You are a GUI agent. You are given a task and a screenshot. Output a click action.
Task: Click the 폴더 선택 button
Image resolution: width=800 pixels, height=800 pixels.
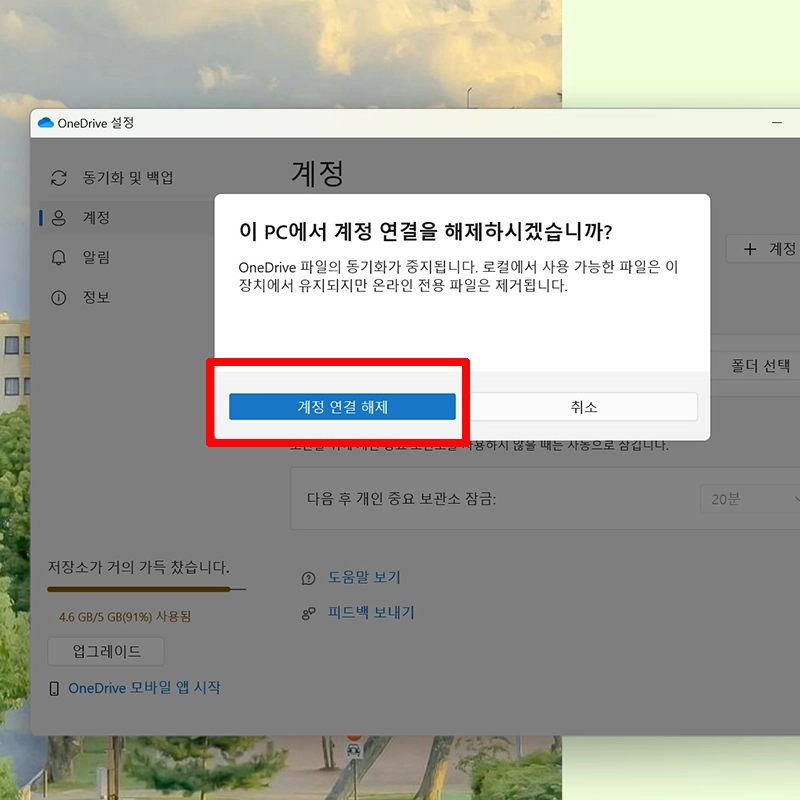pos(760,365)
